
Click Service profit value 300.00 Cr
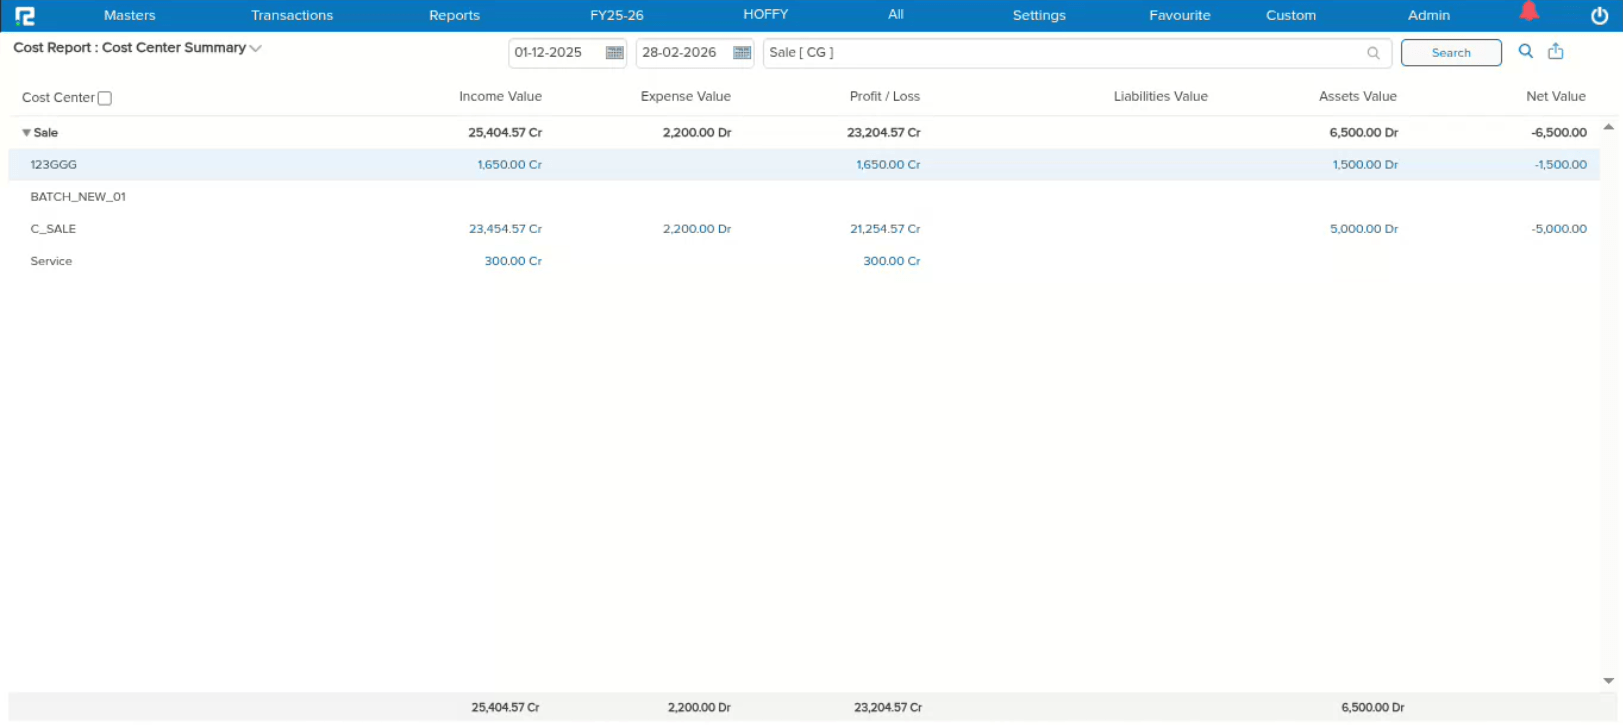[x=892, y=261]
